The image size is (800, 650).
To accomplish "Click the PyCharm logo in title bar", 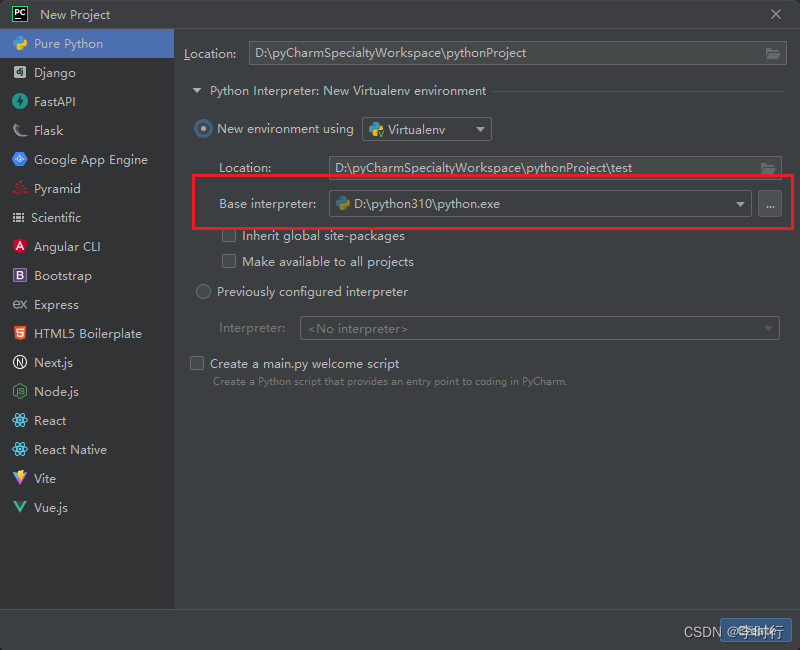I will pyautogui.click(x=20, y=14).
